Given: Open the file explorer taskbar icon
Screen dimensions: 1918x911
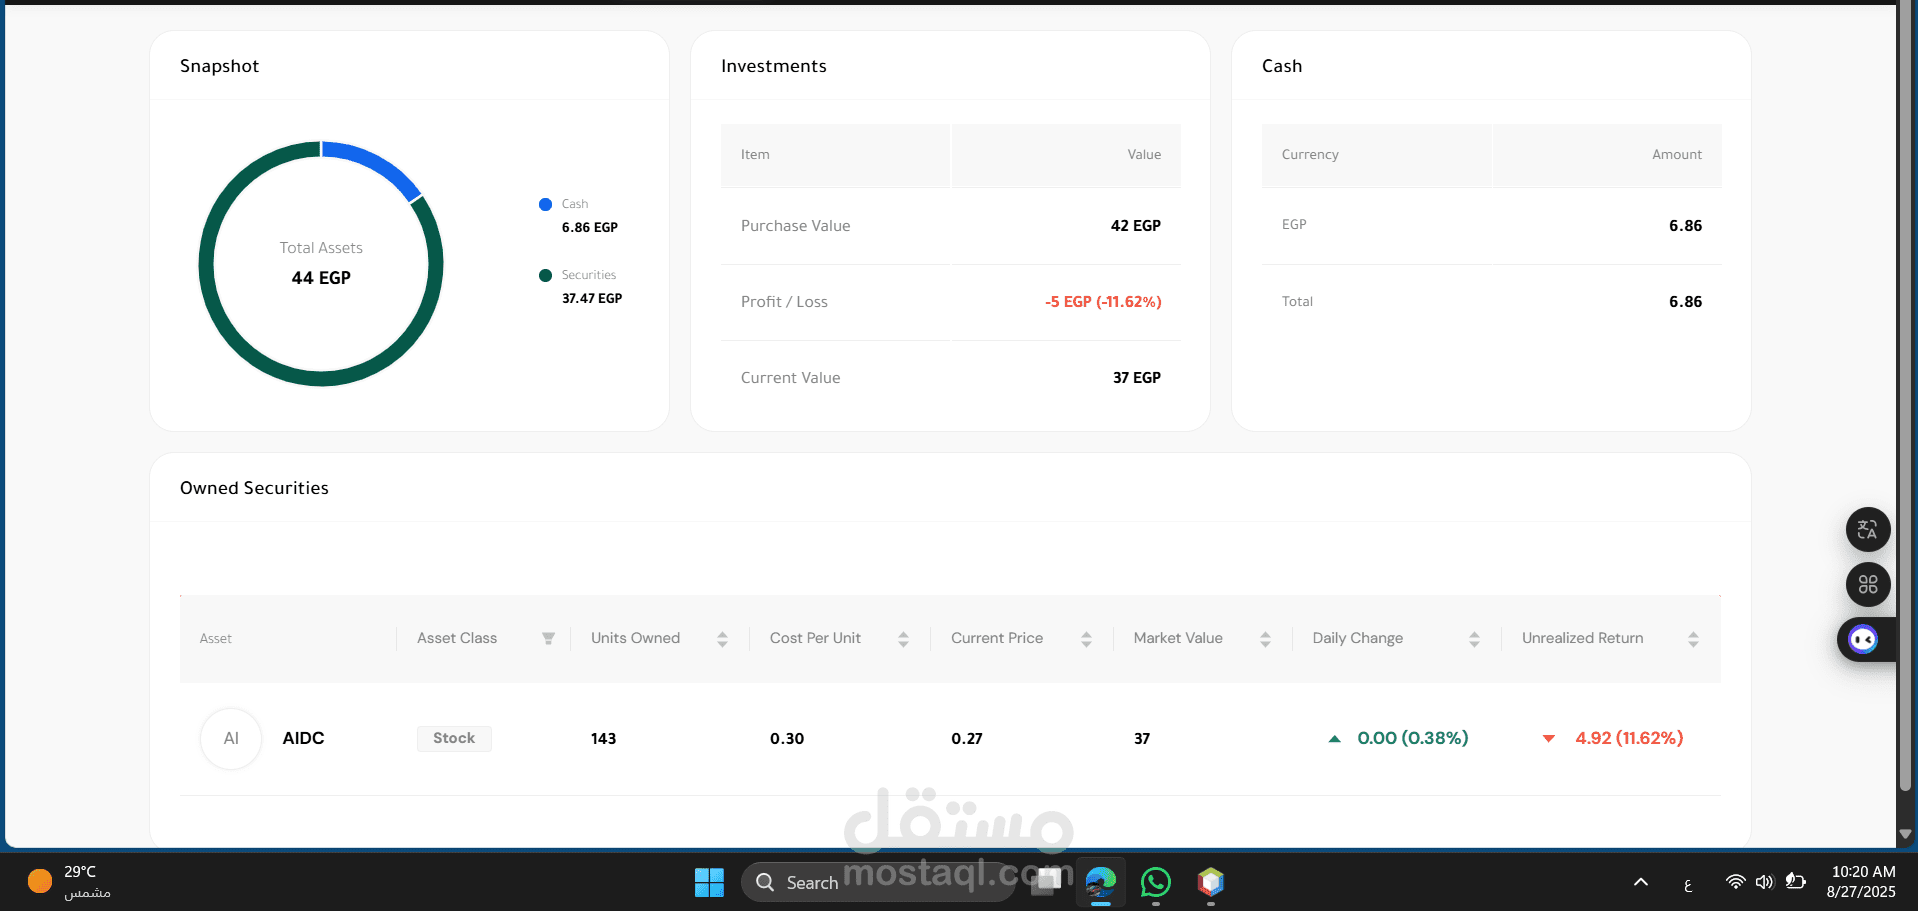Looking at the screenshot, I should (1046, 882).
